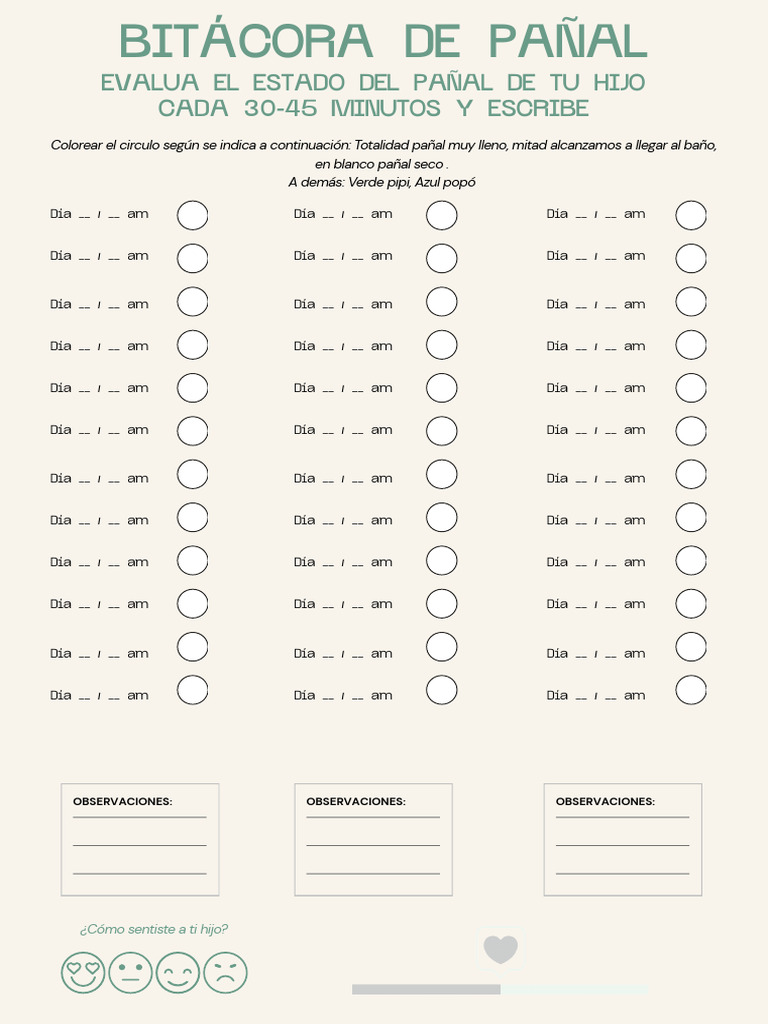Click the '¿Cómo sentiste a ti hijo?' text
768x1024 pixels.
(x=153, y=929)
